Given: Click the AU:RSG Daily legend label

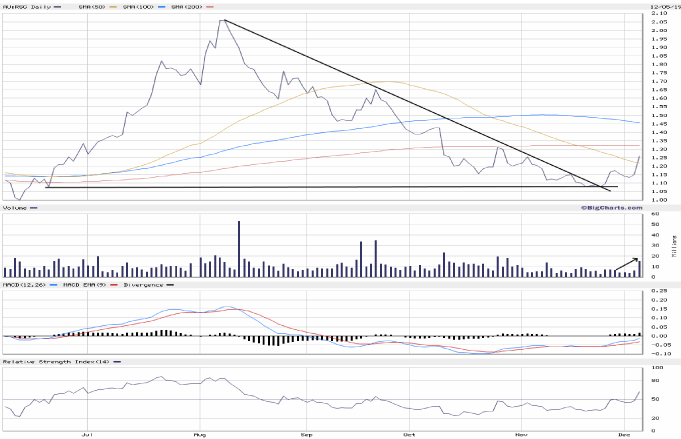Looking at the screenshot, I should pos(24,6).
